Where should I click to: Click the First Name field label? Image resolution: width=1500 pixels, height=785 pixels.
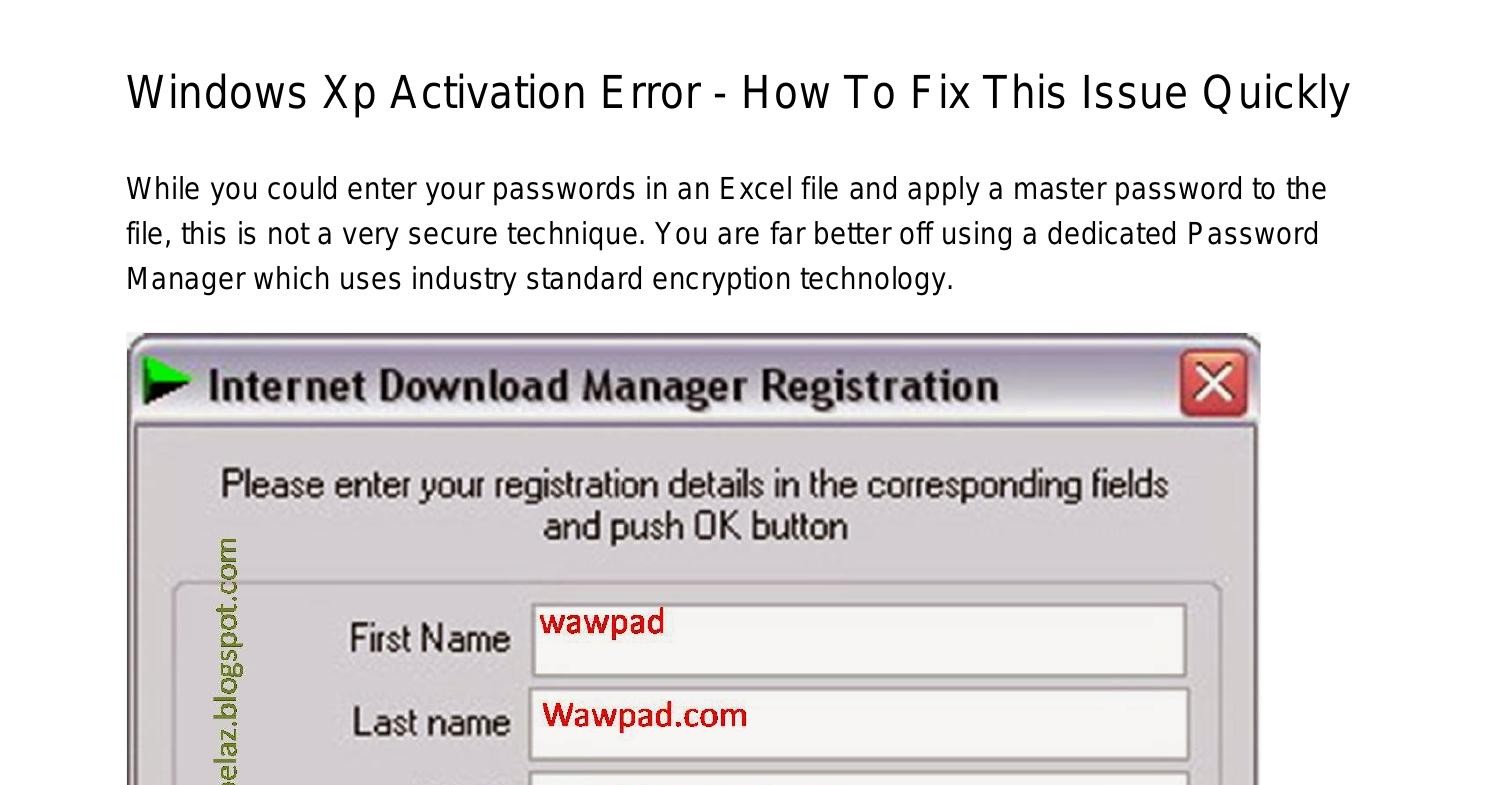coord(428,638)
